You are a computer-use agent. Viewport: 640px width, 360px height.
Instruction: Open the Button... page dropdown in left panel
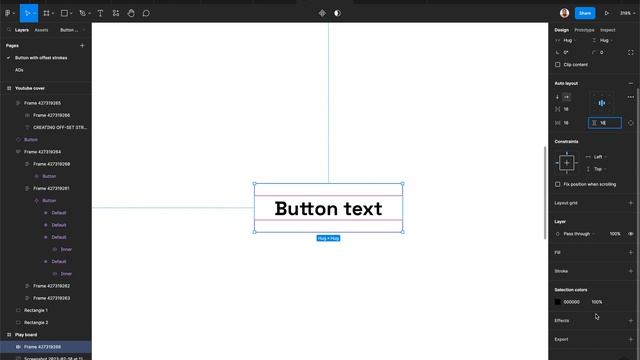[72, 30]
